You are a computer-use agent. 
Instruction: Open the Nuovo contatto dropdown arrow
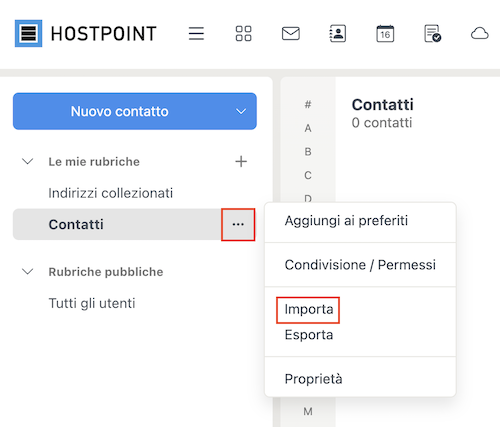click(x=241, y=111)
